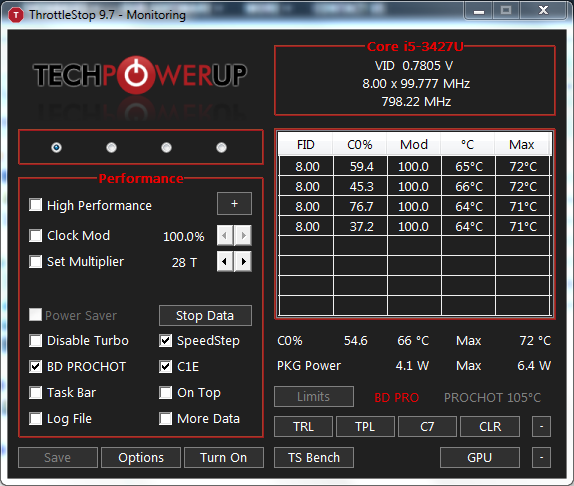Screen dimensions: 574x486
Task: Click the Stop Data button
Action: pos(205,315)
